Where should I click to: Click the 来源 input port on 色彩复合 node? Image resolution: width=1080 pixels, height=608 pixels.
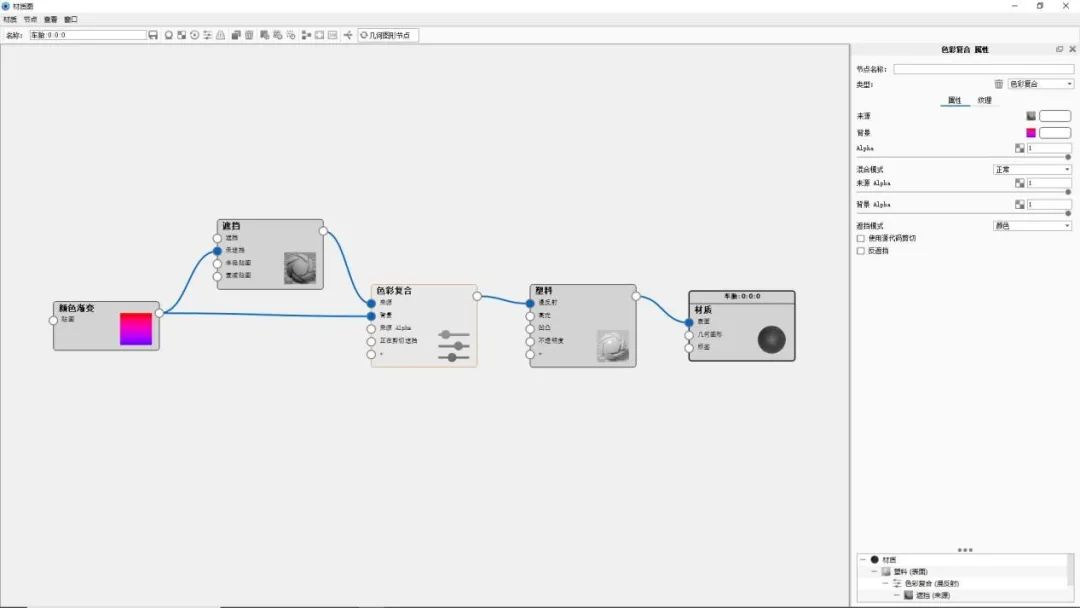pos(371,302)
